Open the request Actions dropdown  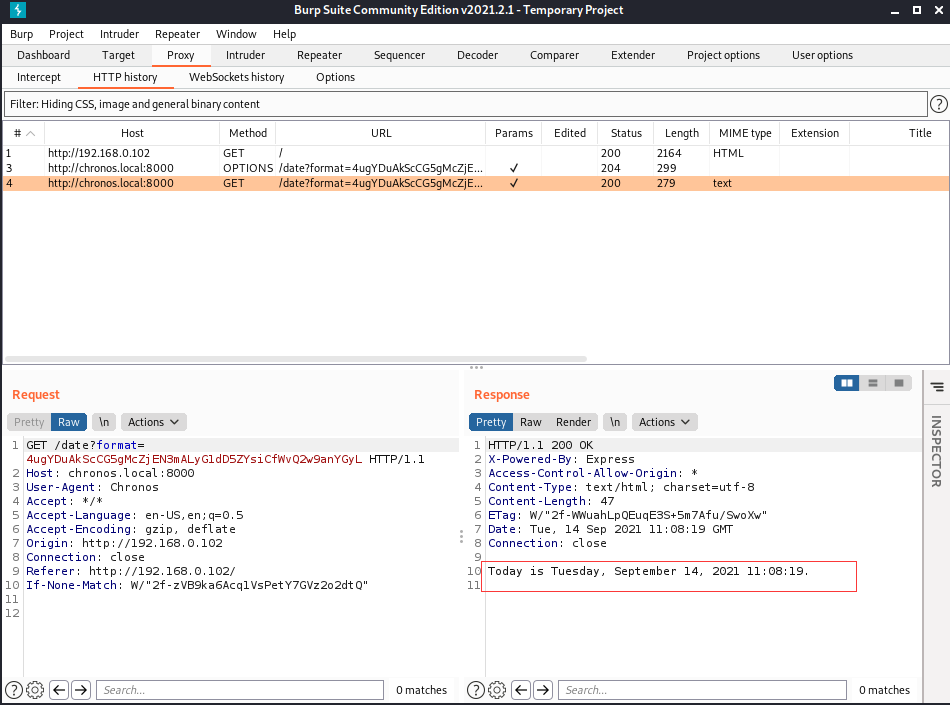point(154,422)
